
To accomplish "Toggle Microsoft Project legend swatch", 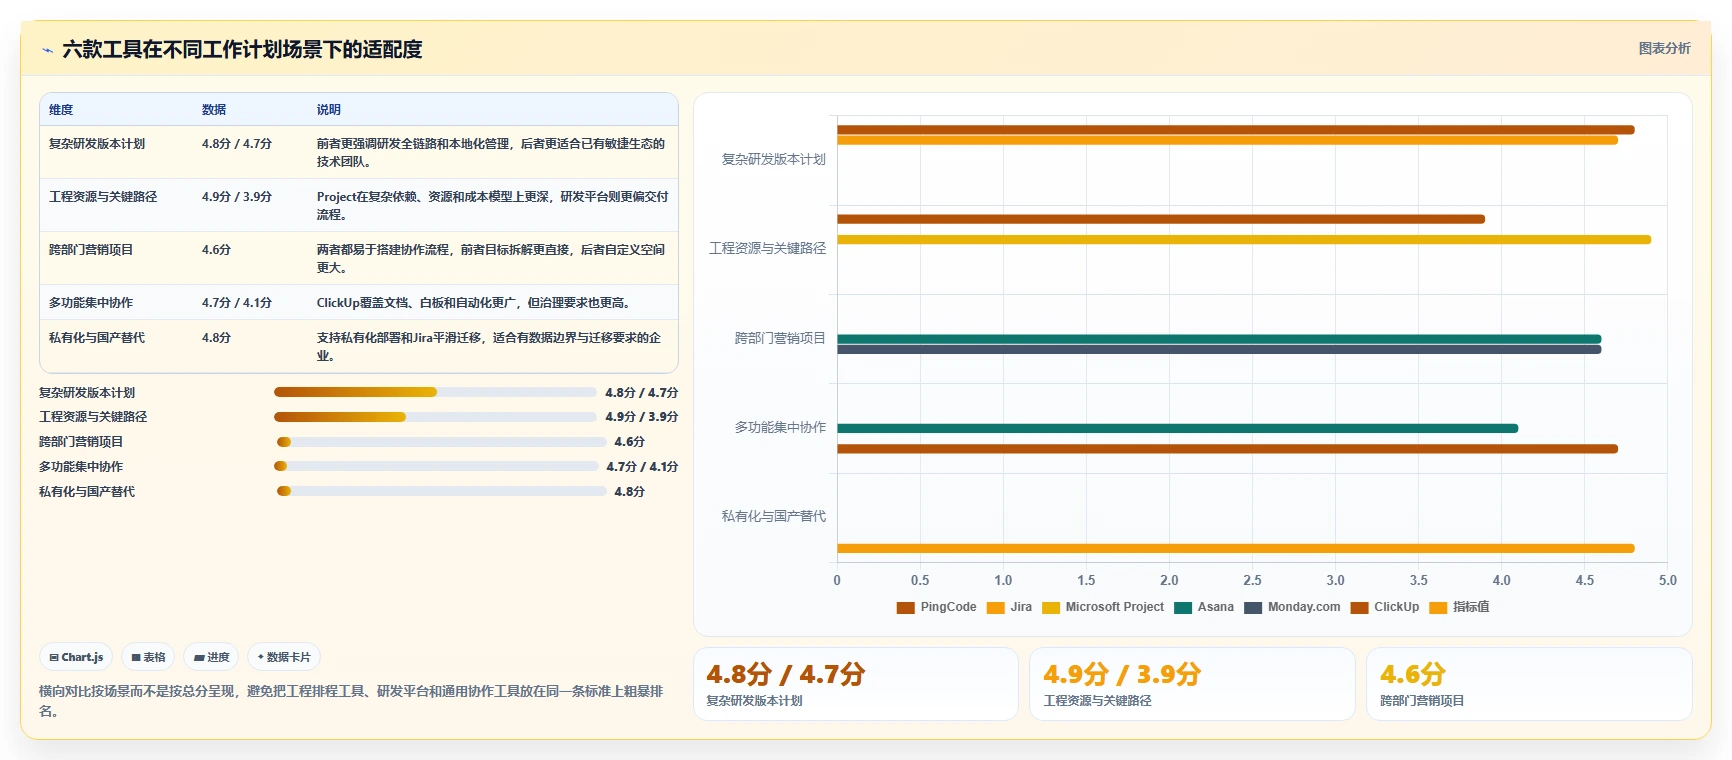I will click(x=1050, y=607).
